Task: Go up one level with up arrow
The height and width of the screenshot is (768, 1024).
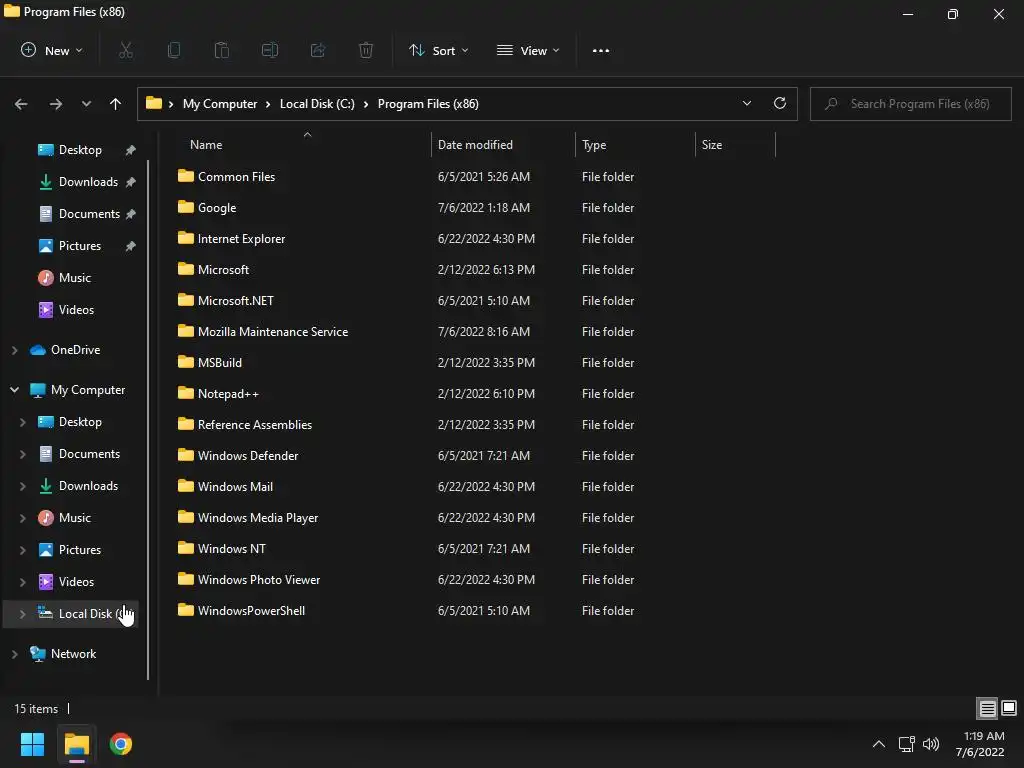Action: click(116, 104)
